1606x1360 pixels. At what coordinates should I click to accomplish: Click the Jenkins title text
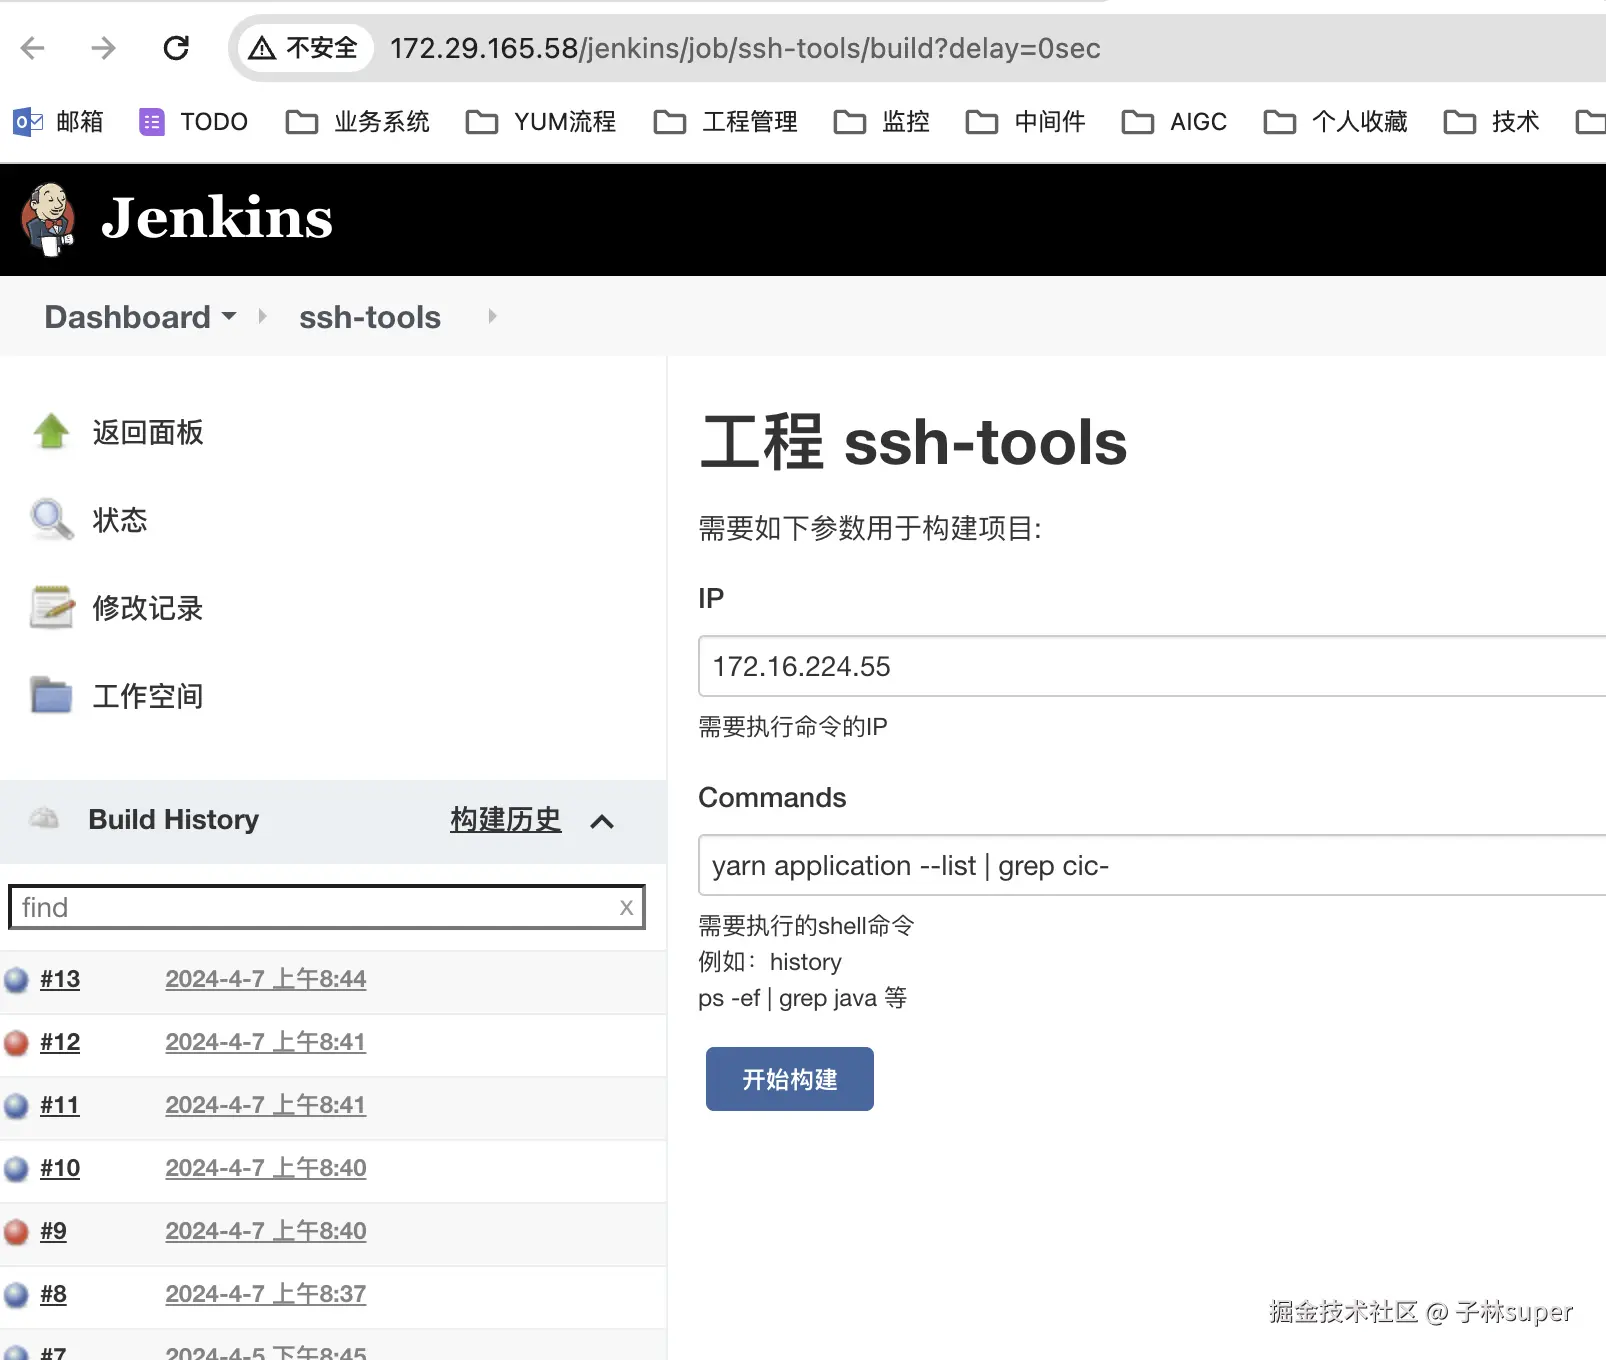(x=217, y=218)
